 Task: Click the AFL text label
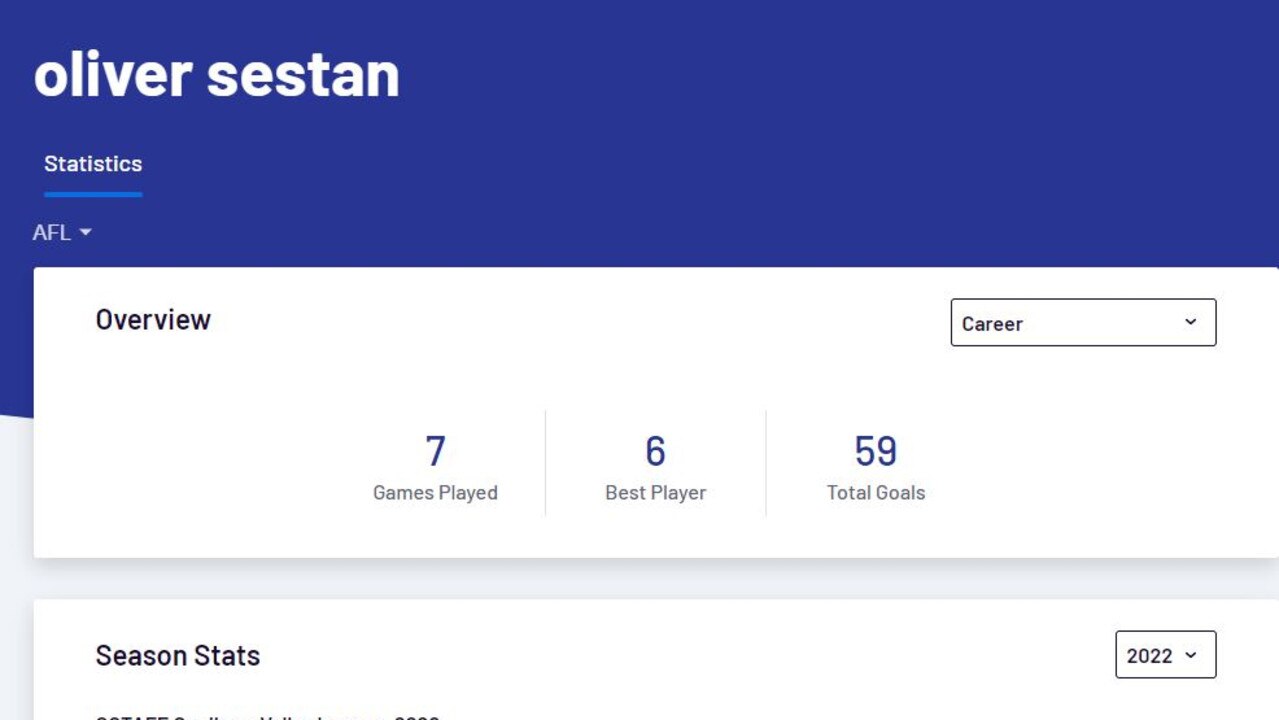[52, 232]
